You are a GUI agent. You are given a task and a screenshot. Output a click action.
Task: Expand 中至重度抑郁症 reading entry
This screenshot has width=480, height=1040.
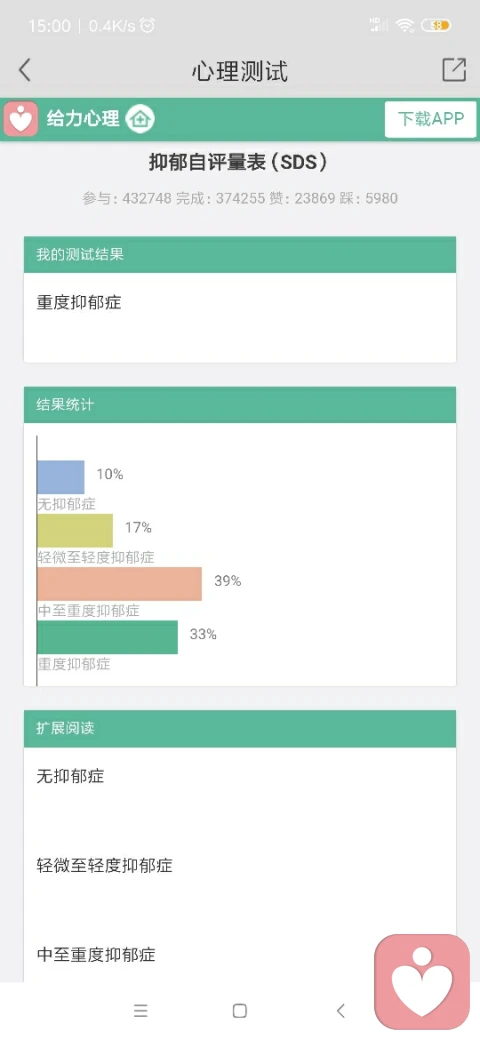[x=96, y=955]
